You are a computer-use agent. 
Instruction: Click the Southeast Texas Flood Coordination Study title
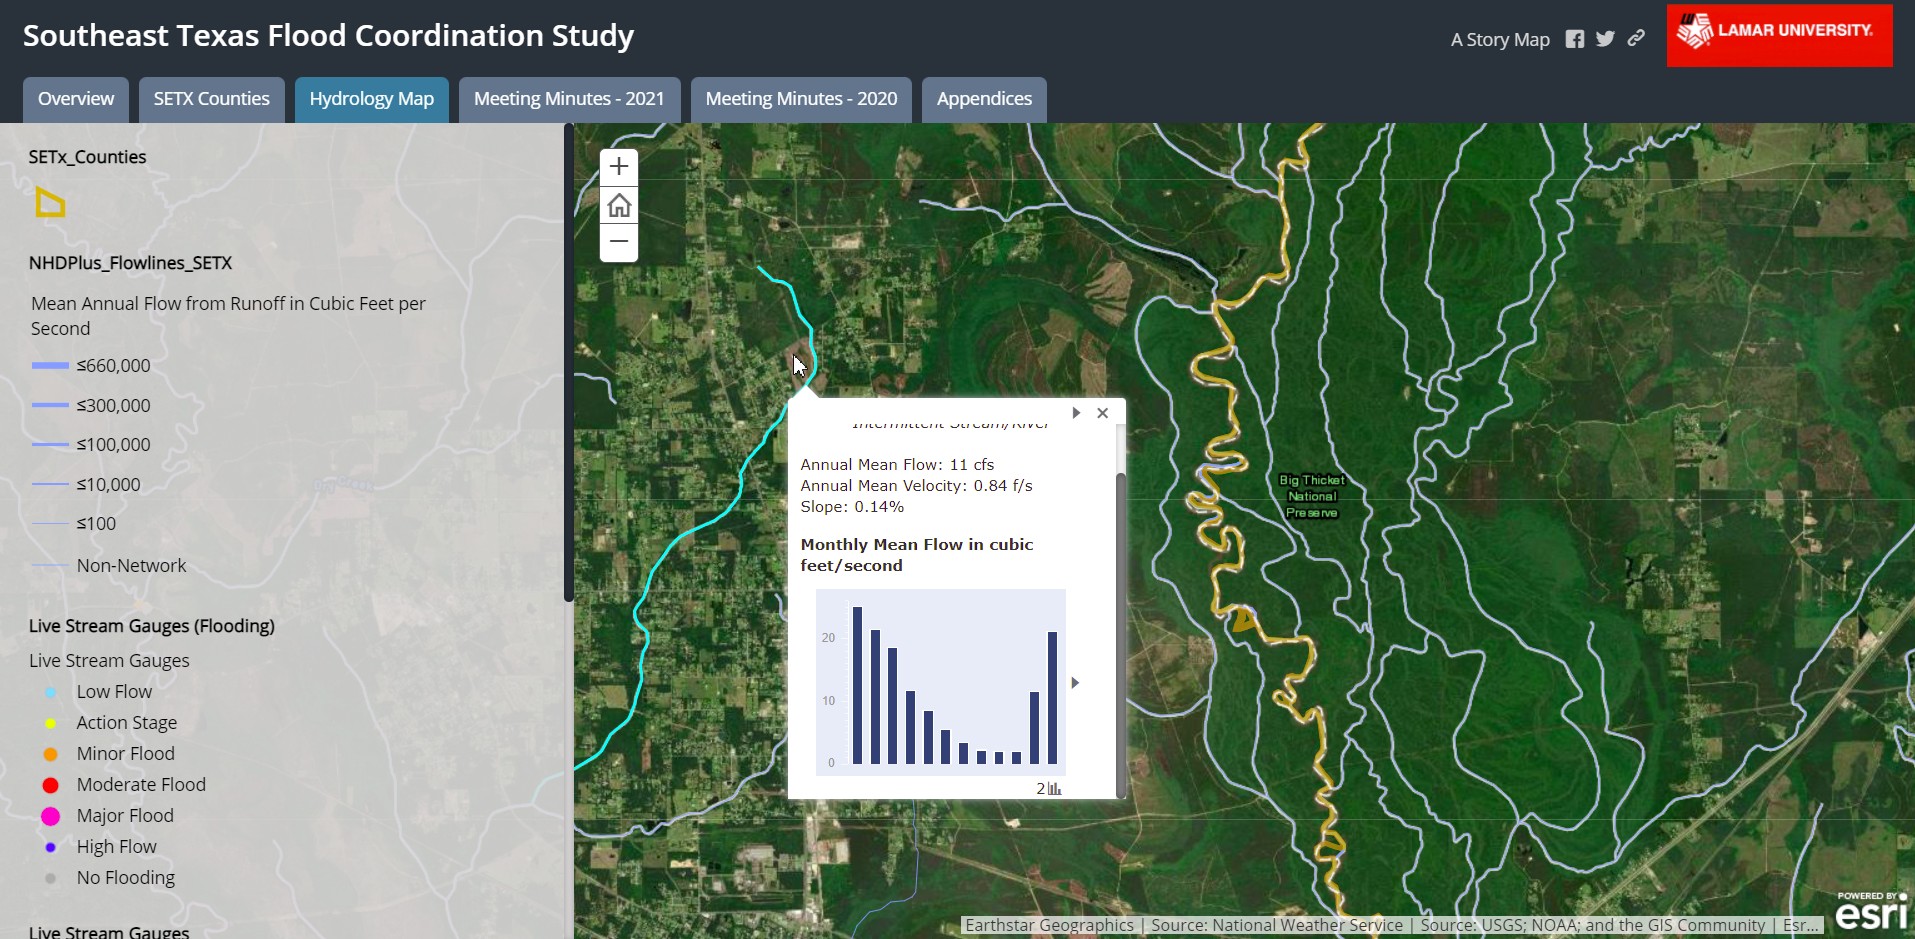328,36
